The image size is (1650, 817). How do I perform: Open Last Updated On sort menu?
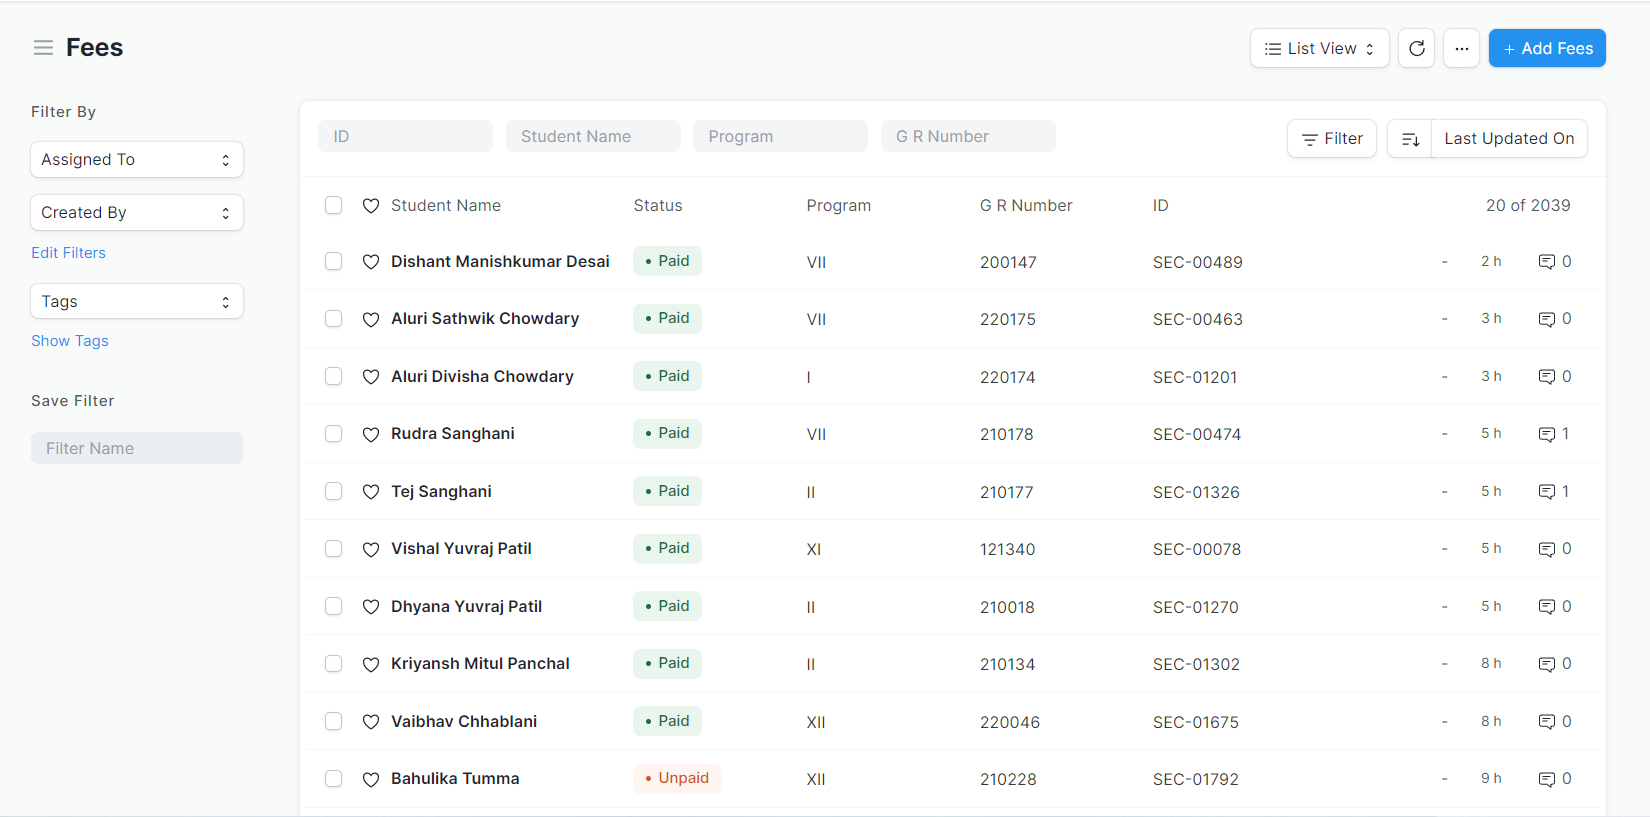pos(1508,139)
